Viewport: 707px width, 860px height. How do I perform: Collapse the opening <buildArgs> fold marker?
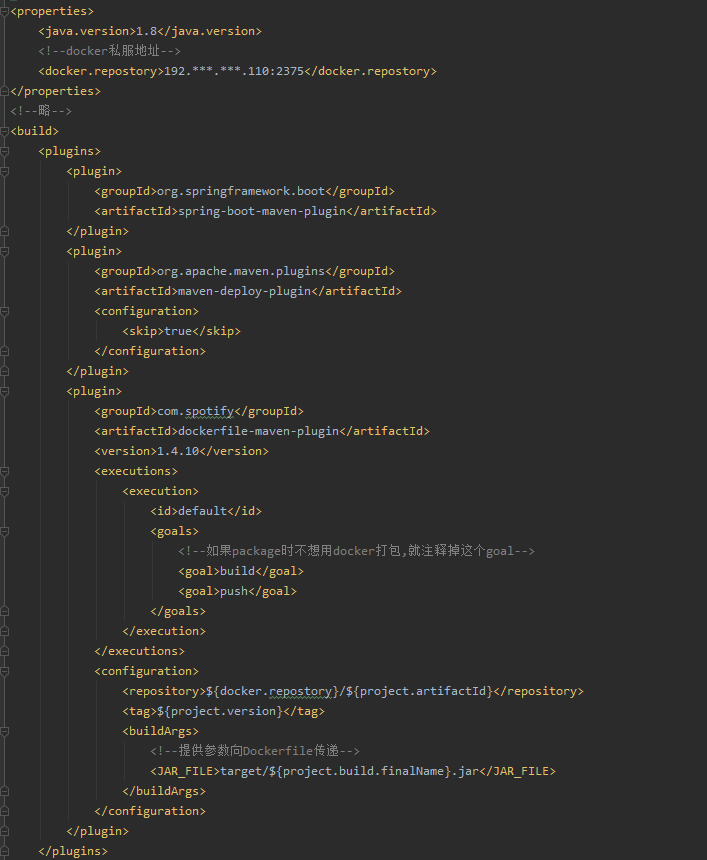click(x=4, y=731)
